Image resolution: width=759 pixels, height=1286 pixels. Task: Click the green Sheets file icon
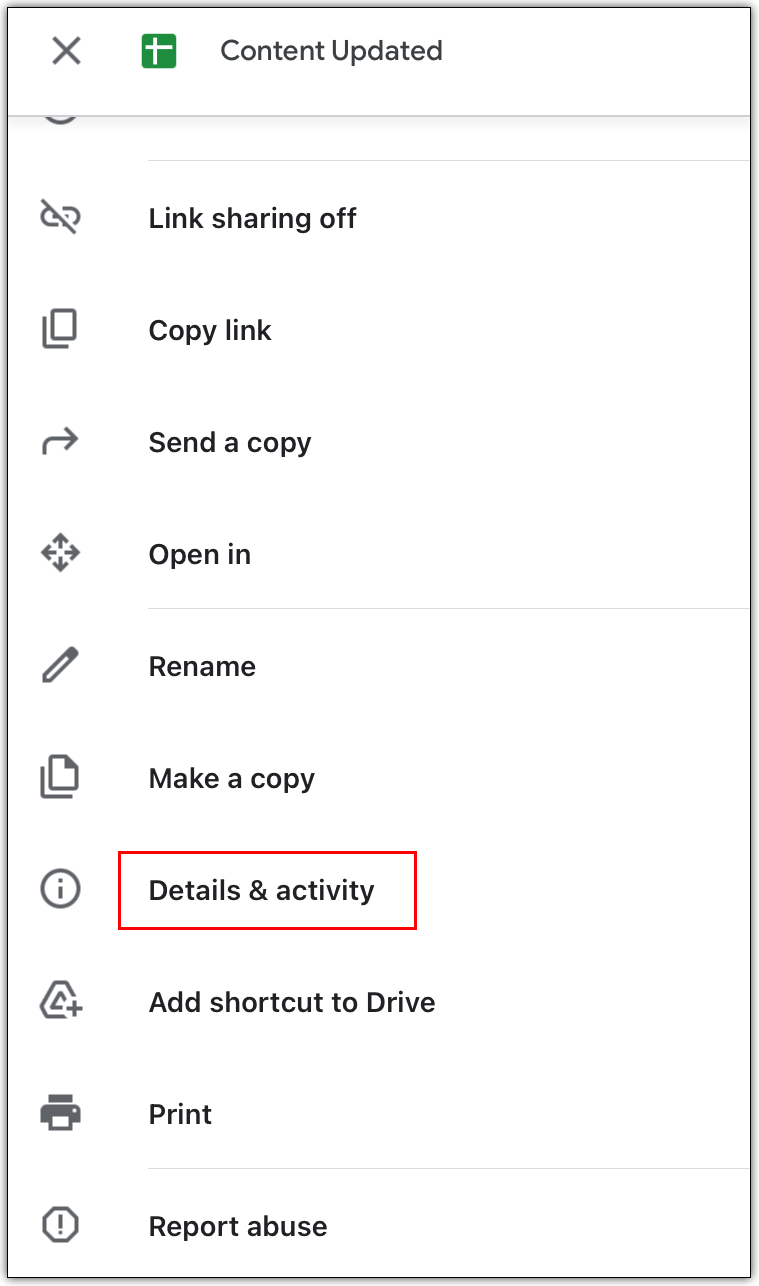coord(159,50)
